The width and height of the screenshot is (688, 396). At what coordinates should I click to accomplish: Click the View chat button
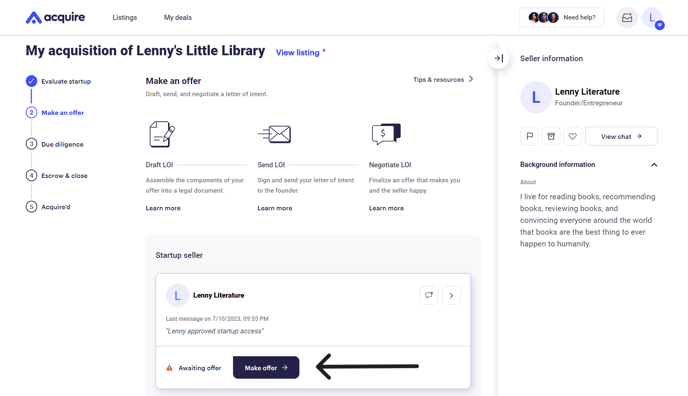(x=621, y=136)
